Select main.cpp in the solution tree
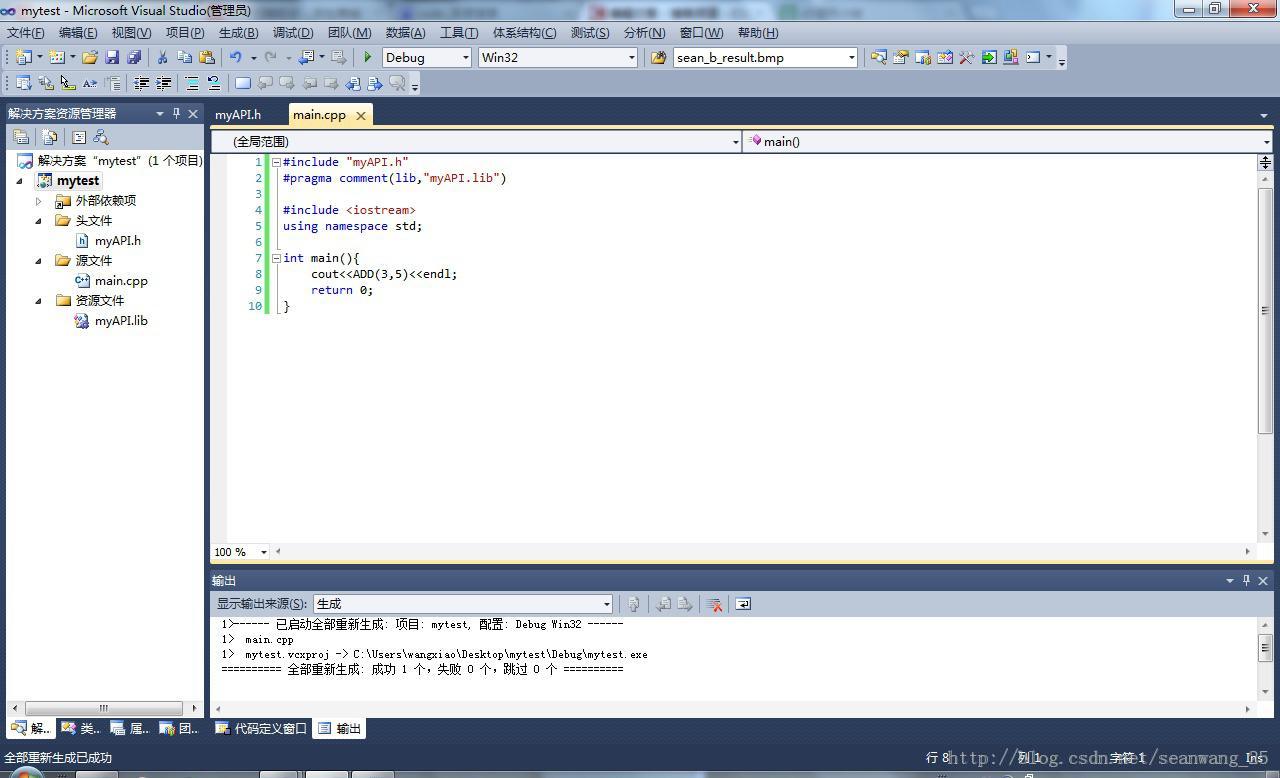Viewport: 1280px width, 778px height. pyautogui.click(x=121, y=281)
